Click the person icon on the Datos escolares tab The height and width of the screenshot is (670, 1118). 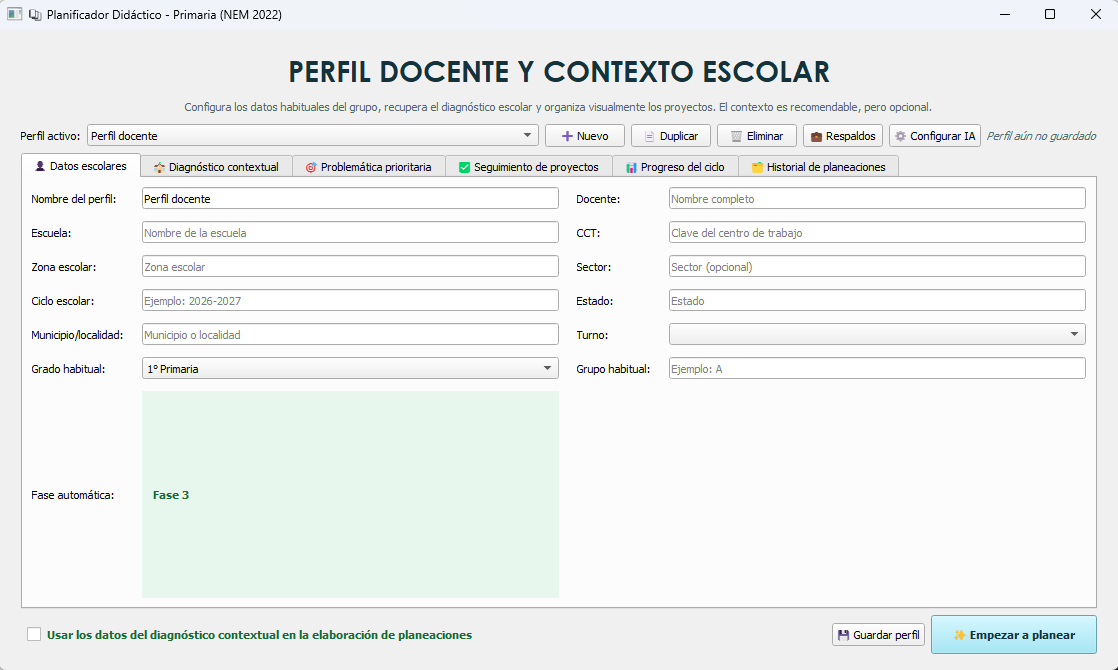point(40,166)
